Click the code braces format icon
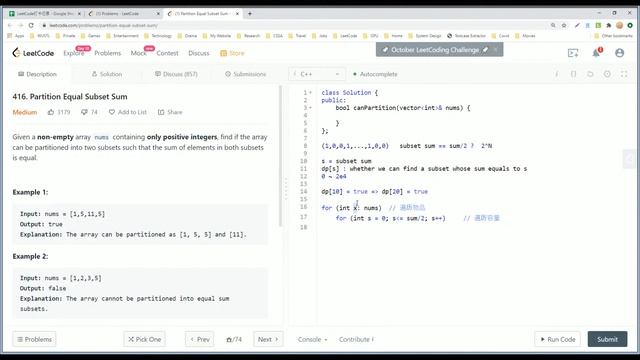Screen dimensions: 640x360 point(573,74)
